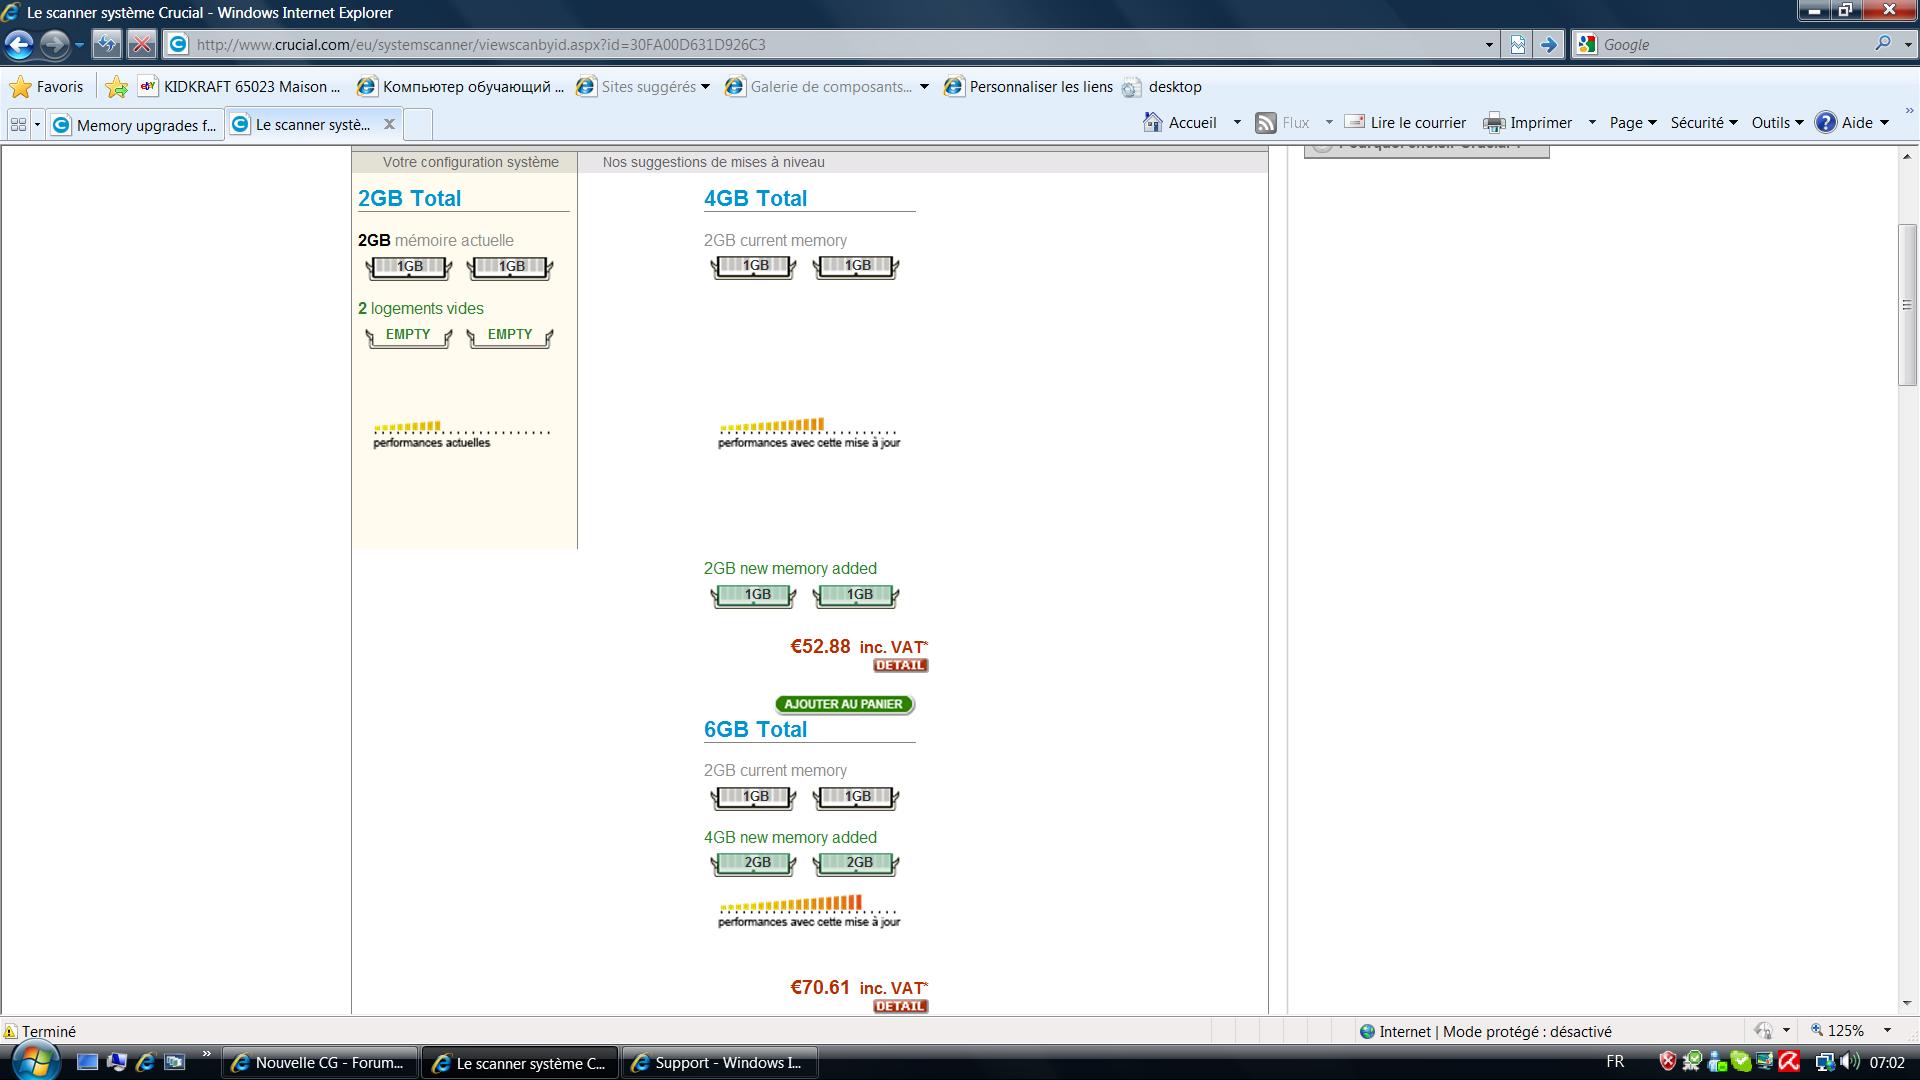Expand the quick launch overflow chevron
The width and height of the screenshot is (1920, 1080).
206,1054
